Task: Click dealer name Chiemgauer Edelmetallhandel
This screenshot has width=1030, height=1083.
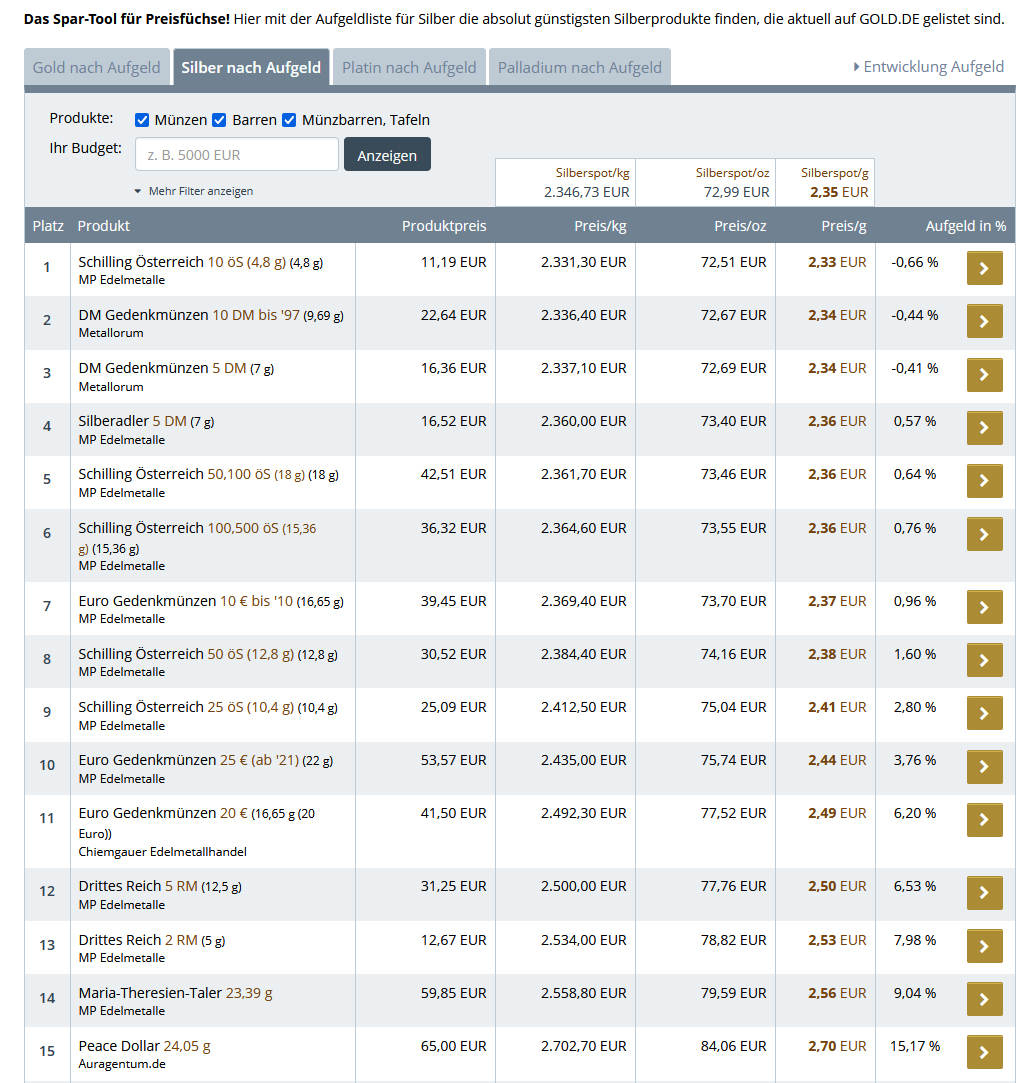Action: click(x=162, y=852)
